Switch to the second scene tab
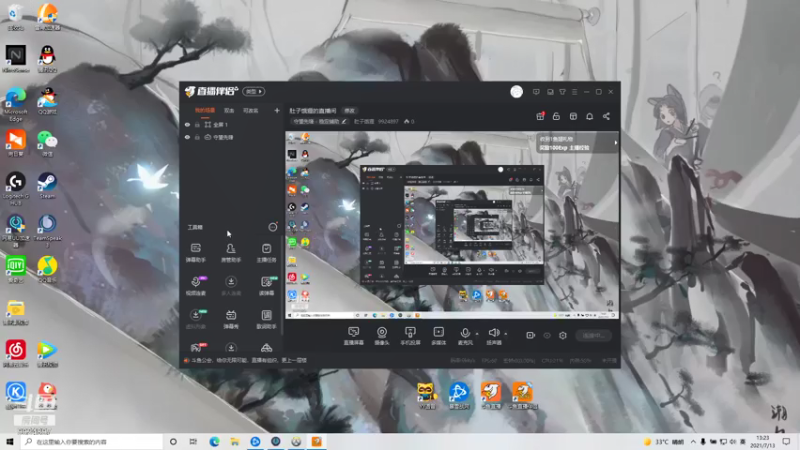 [x=229, y=110]
